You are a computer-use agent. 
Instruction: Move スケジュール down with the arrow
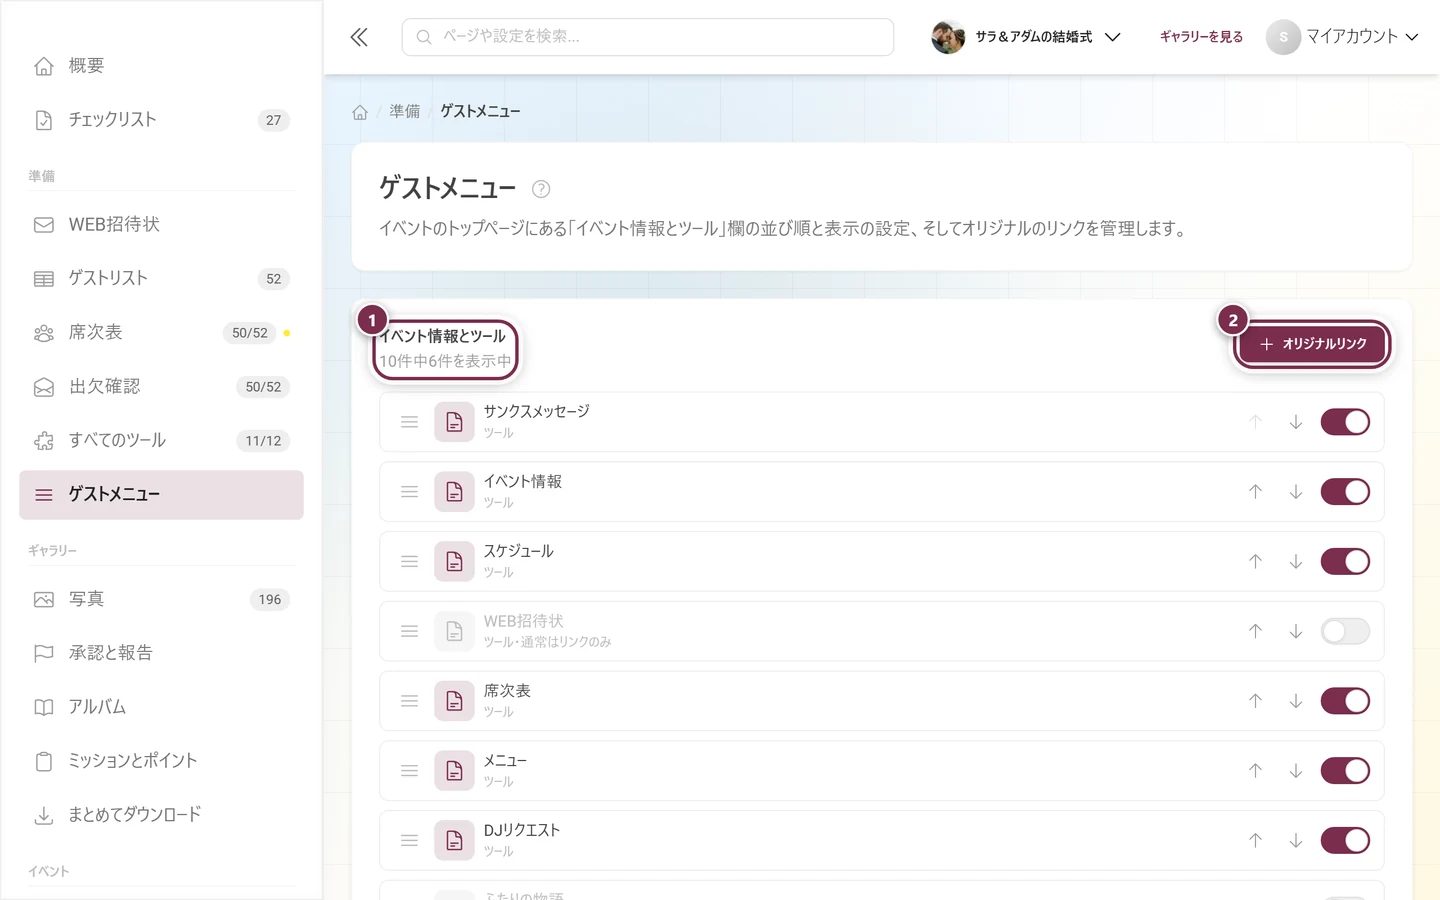point(1295,562)
